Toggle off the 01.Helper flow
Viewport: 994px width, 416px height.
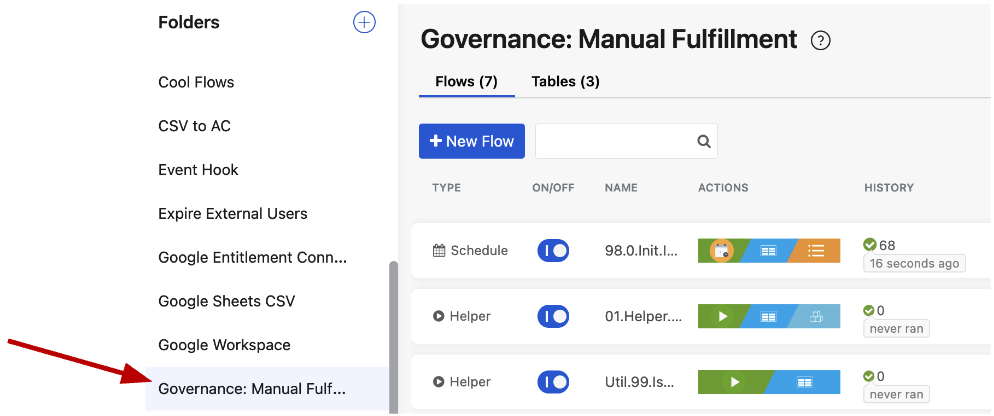(553, 317)
